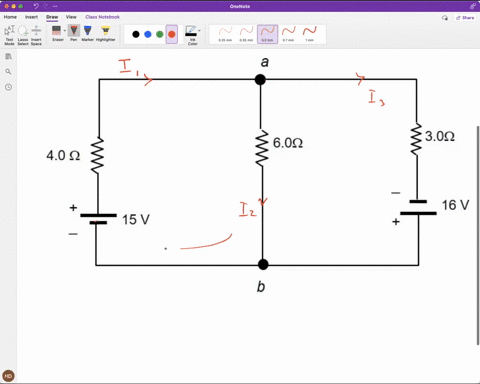The image size is (480, 384).
Task: Set pen thickness to 0.35 mm
Action: tap(246, 34)
